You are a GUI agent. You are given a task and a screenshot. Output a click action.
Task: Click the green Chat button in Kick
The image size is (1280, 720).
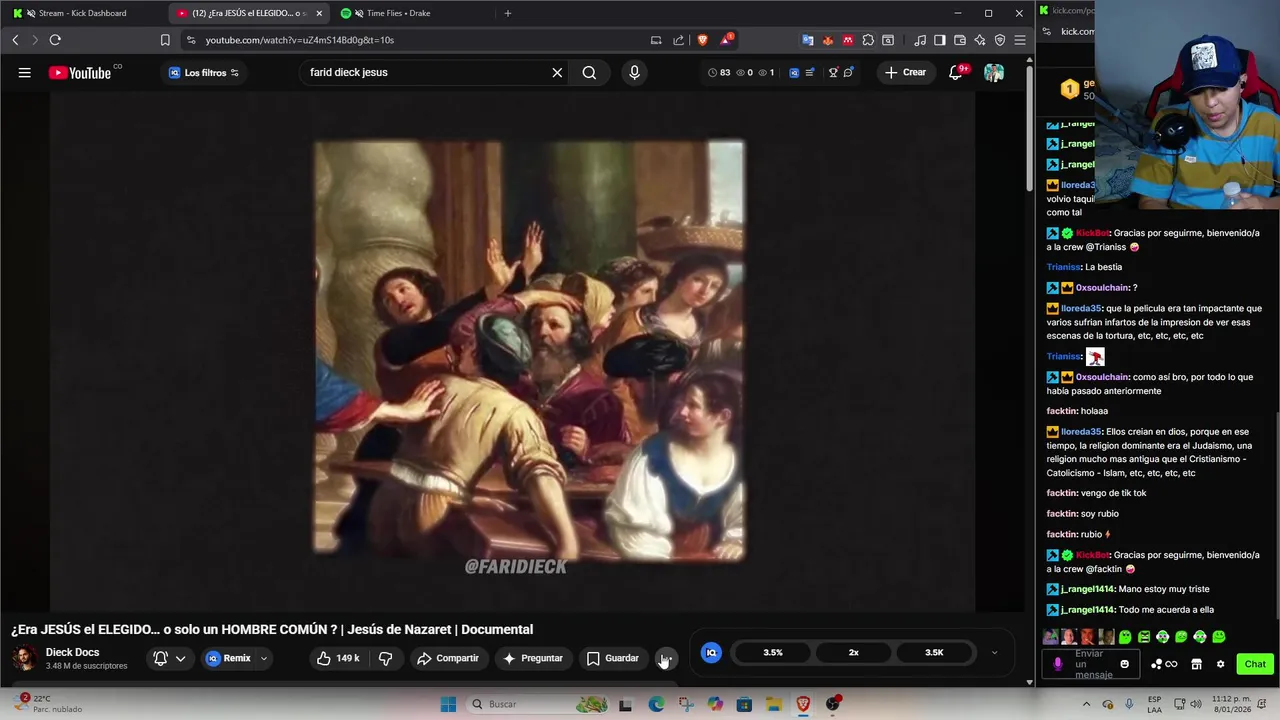pyautogui.click(x=1254, y=664)
